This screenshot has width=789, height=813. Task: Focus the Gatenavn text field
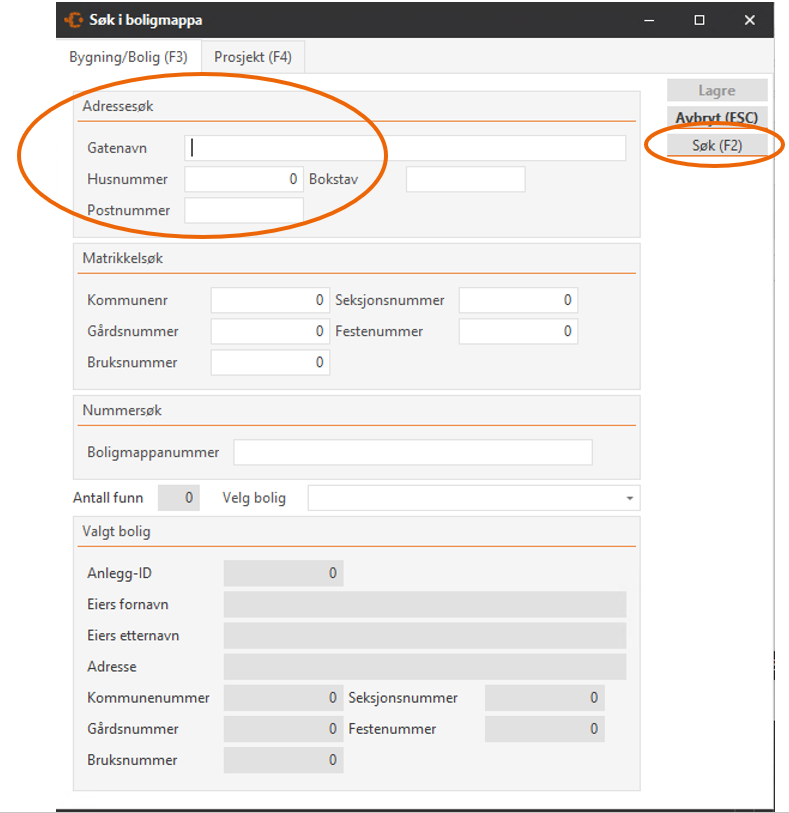pos(405,148)
